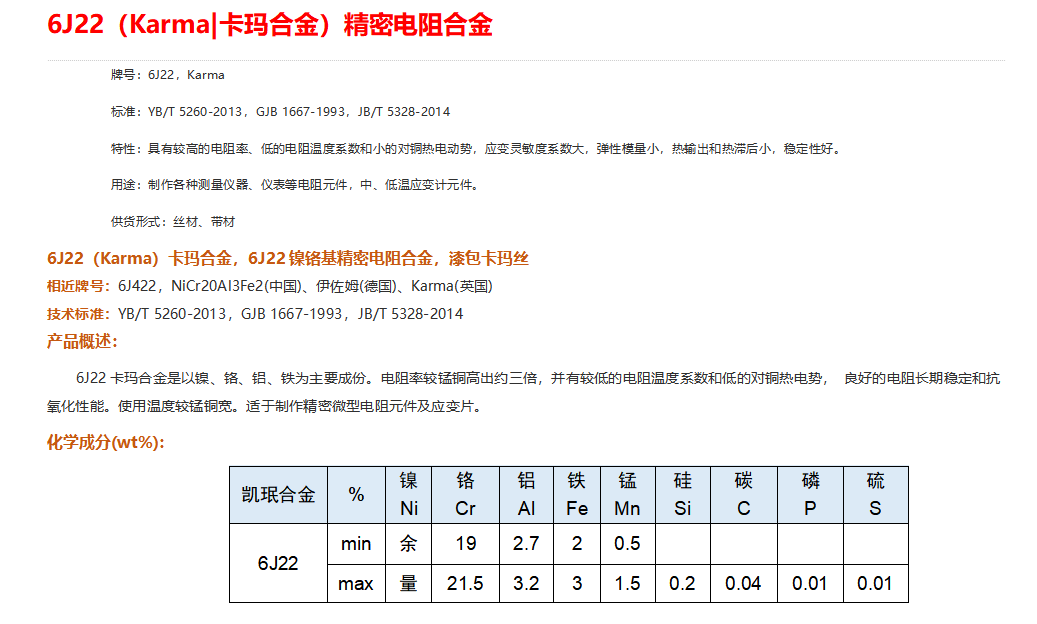
Task: Click the '6J22' row label cell in the table
Action: (278, 563)
